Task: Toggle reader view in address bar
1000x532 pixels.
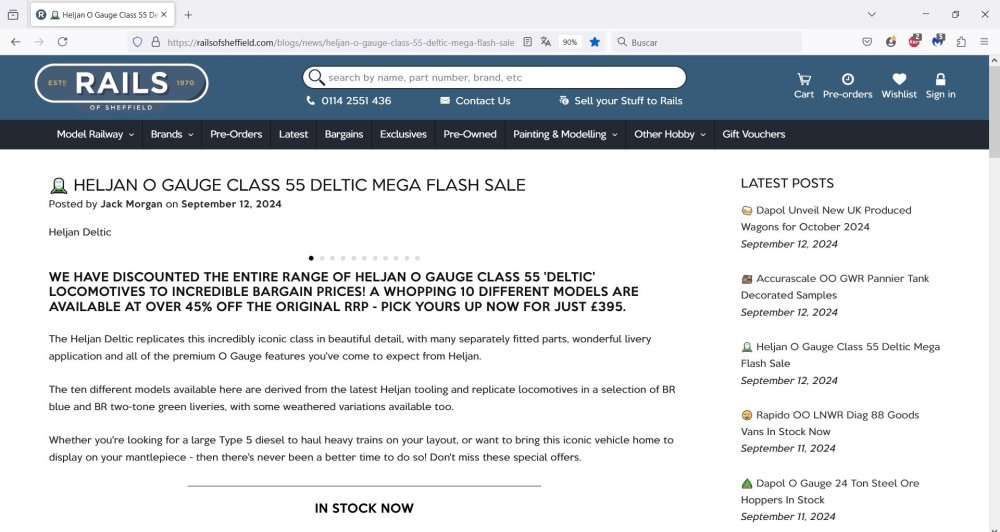Action: [527, 42]
